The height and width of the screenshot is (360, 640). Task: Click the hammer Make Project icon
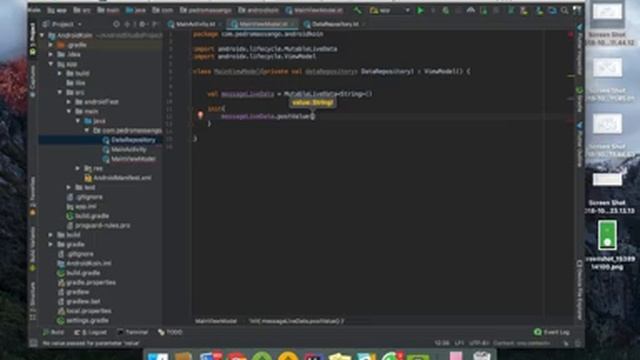tap(358, 10)
